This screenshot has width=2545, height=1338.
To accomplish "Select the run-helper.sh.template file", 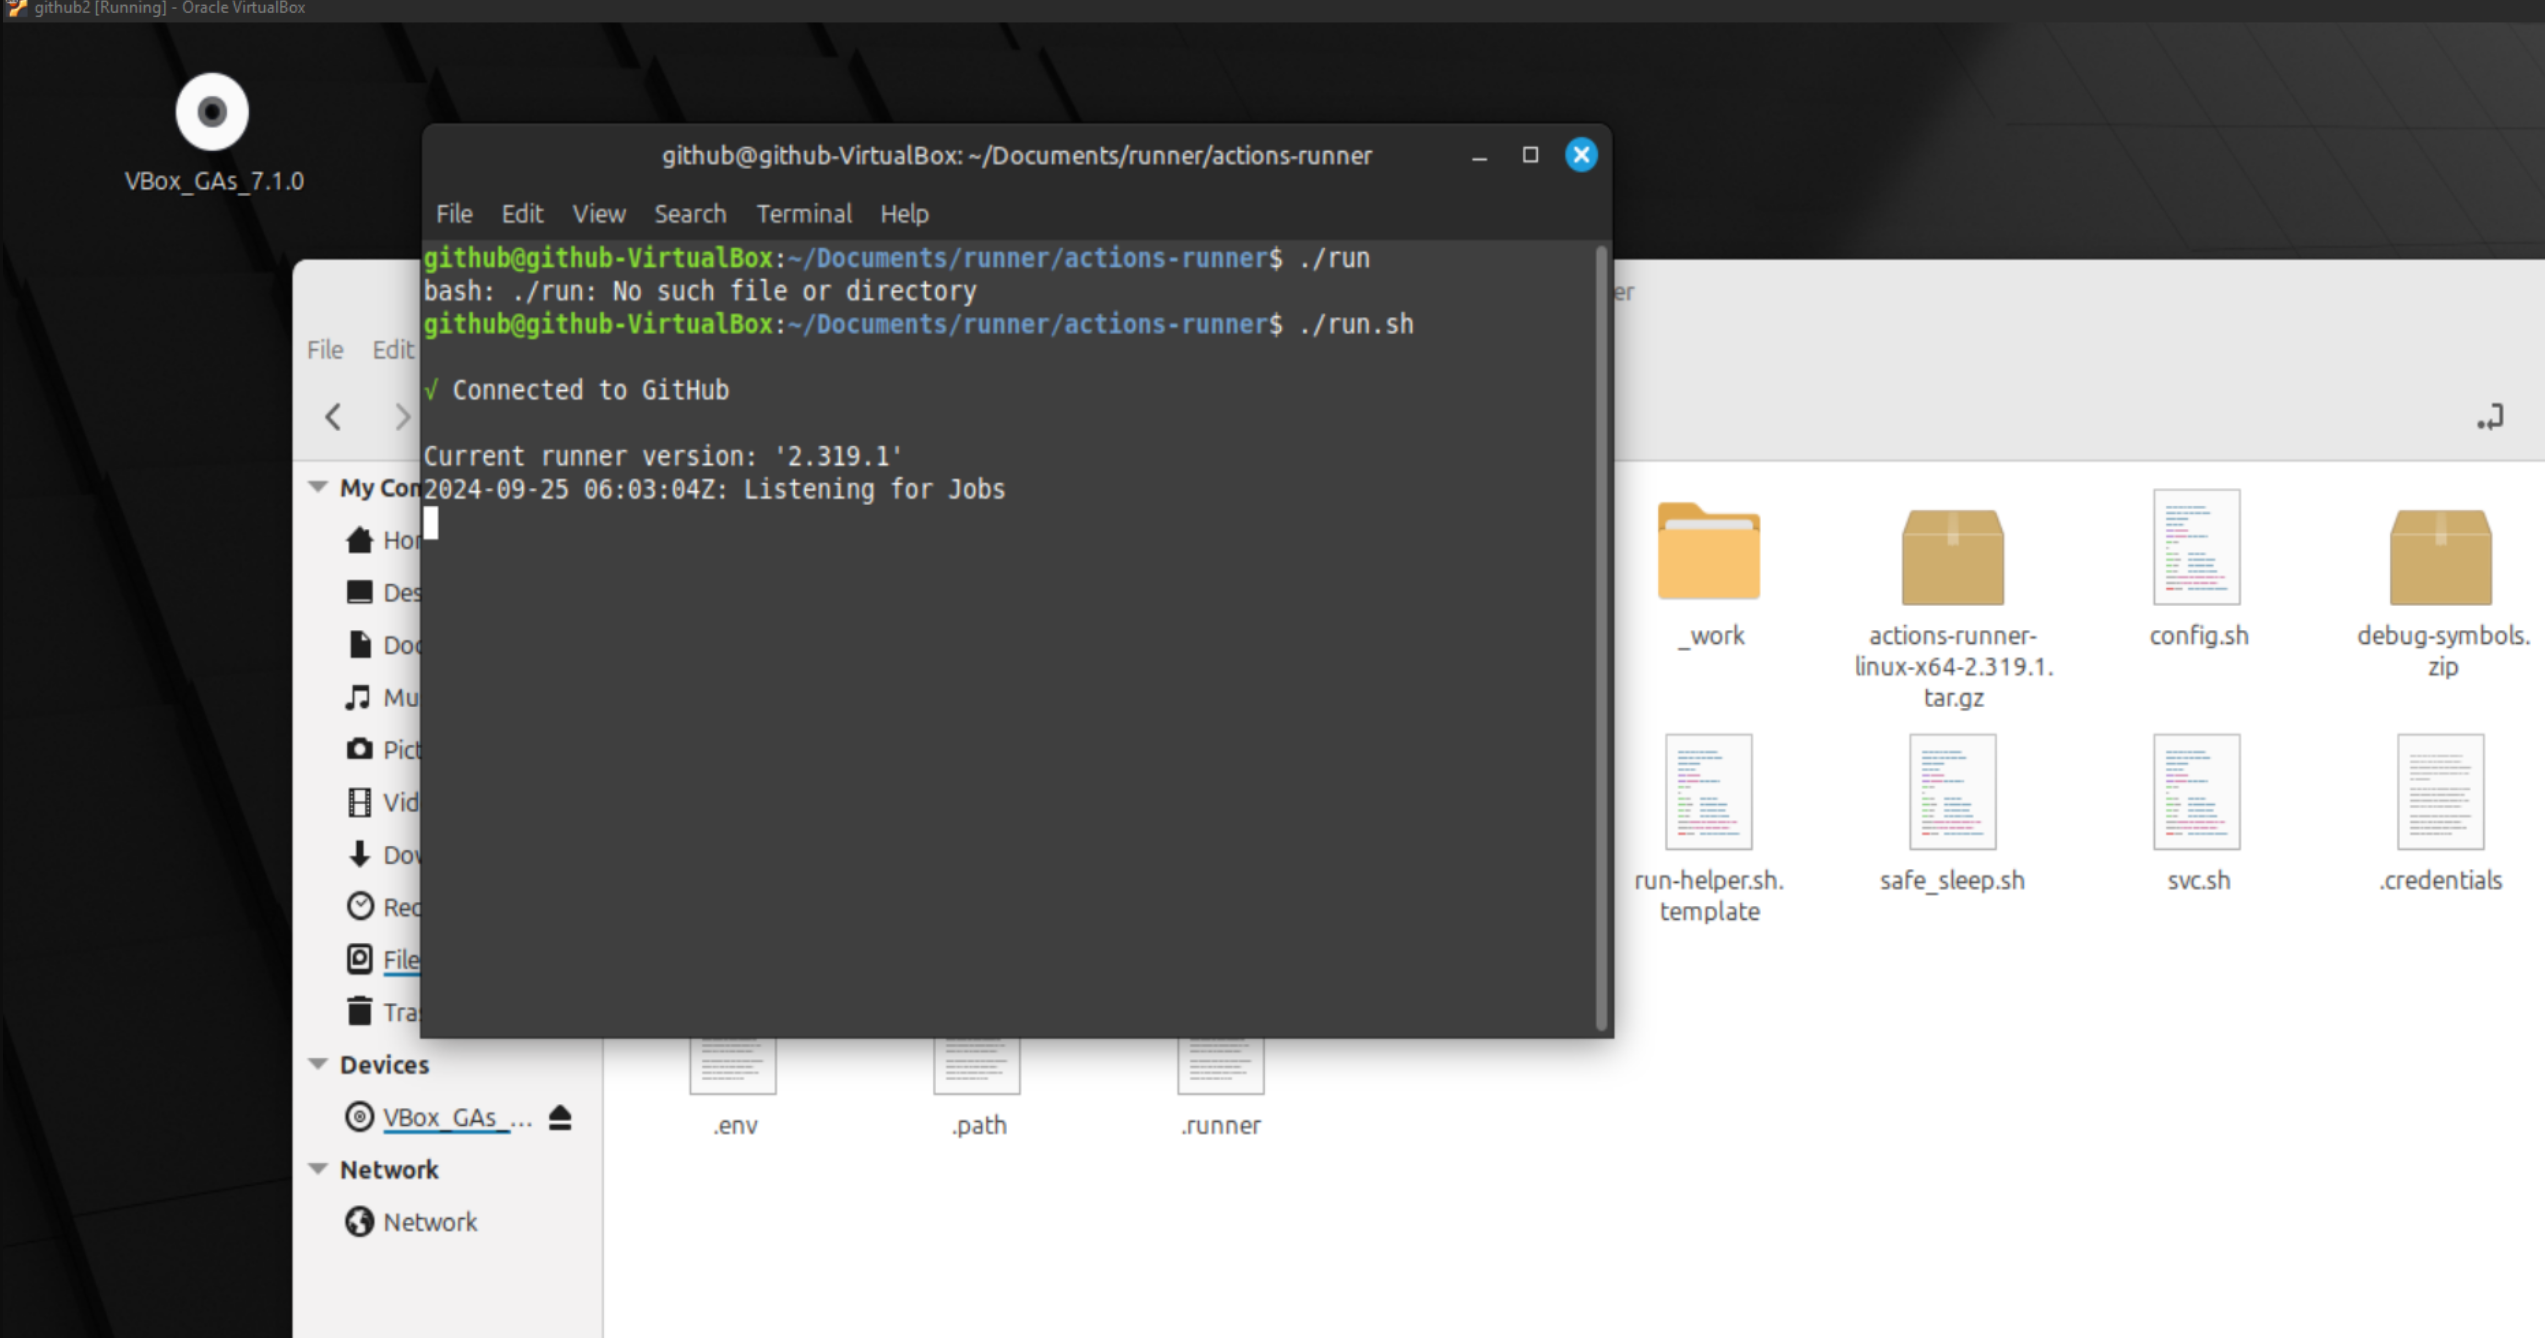I will [1708, 792].
